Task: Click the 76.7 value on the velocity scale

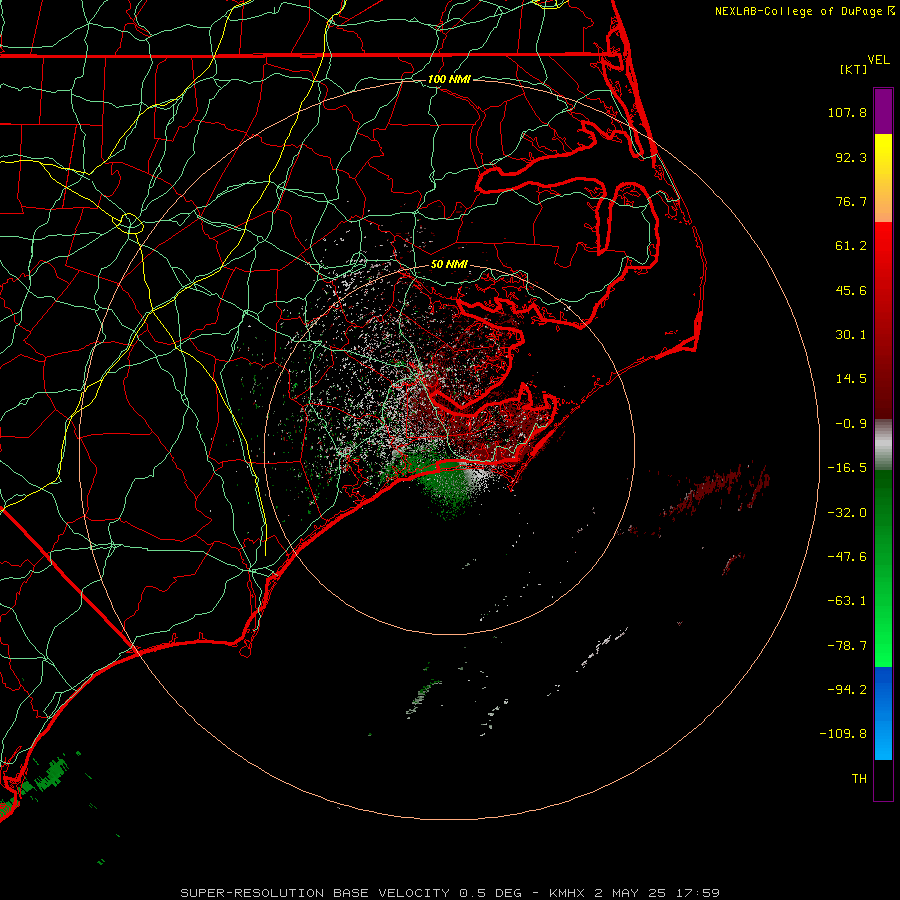Action: click(851, 201)
